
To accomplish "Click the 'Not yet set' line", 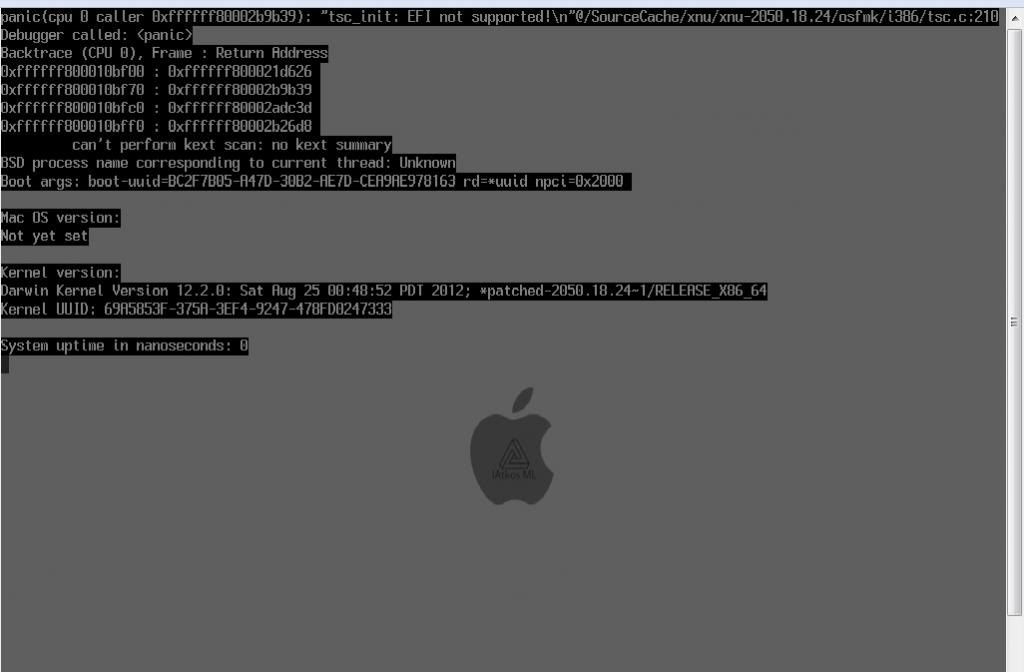I will point(44,236).
